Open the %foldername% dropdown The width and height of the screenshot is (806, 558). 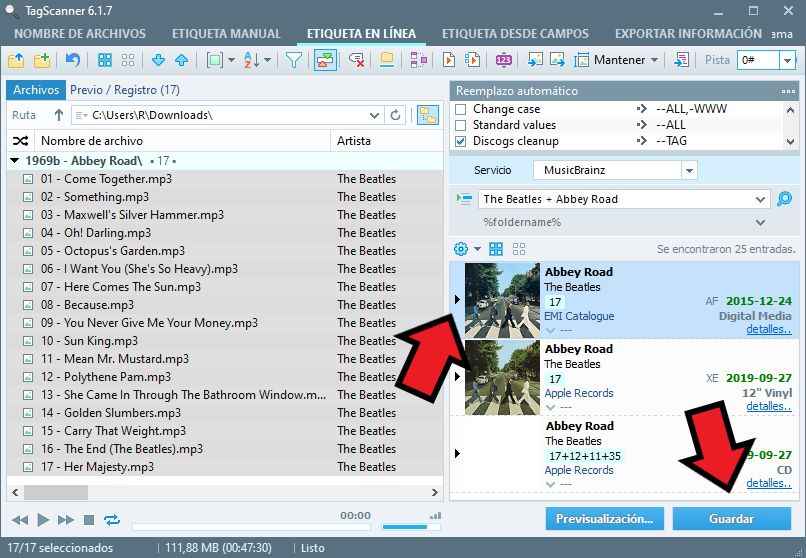pyautogui.click(x=760, y=222)
